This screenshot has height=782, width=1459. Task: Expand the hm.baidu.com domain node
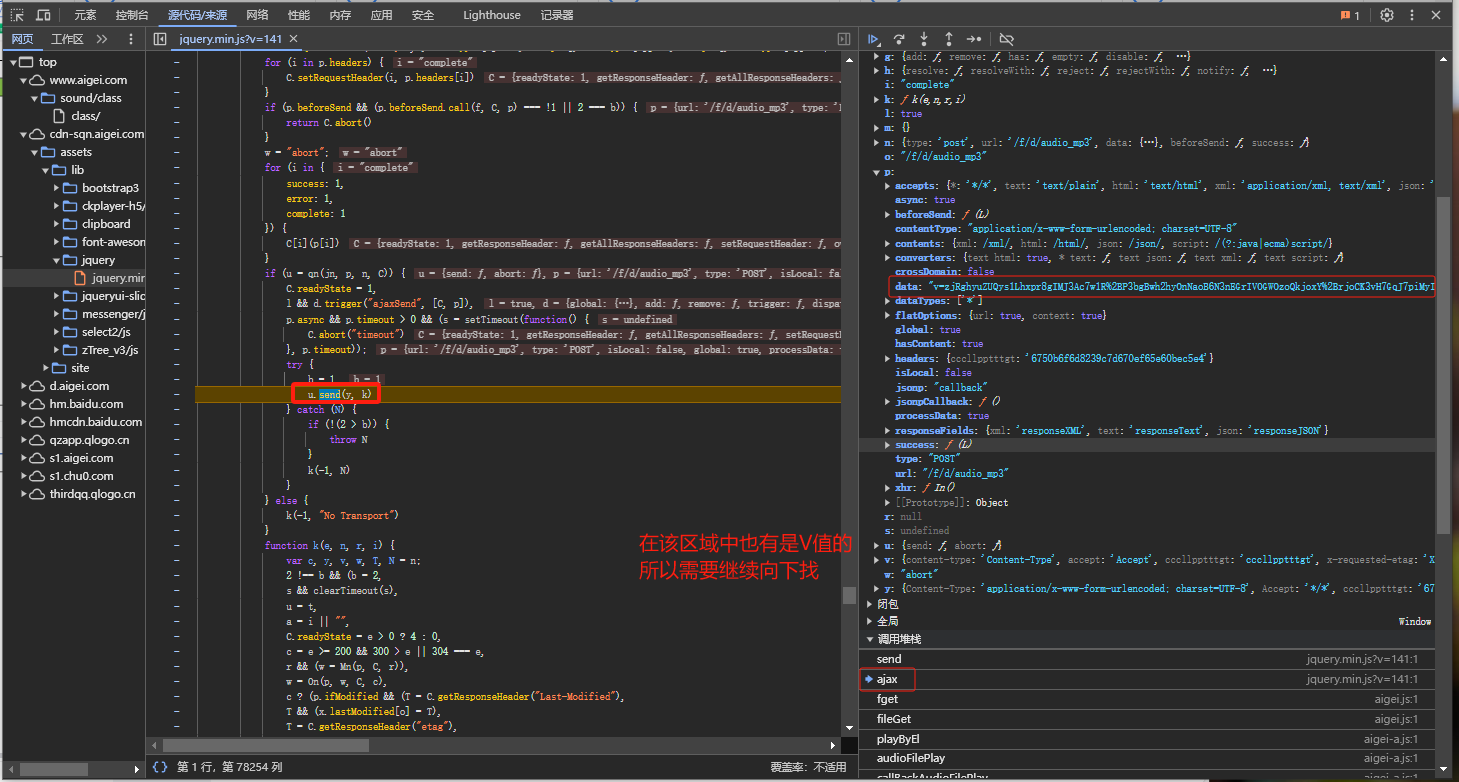[25, 404]
